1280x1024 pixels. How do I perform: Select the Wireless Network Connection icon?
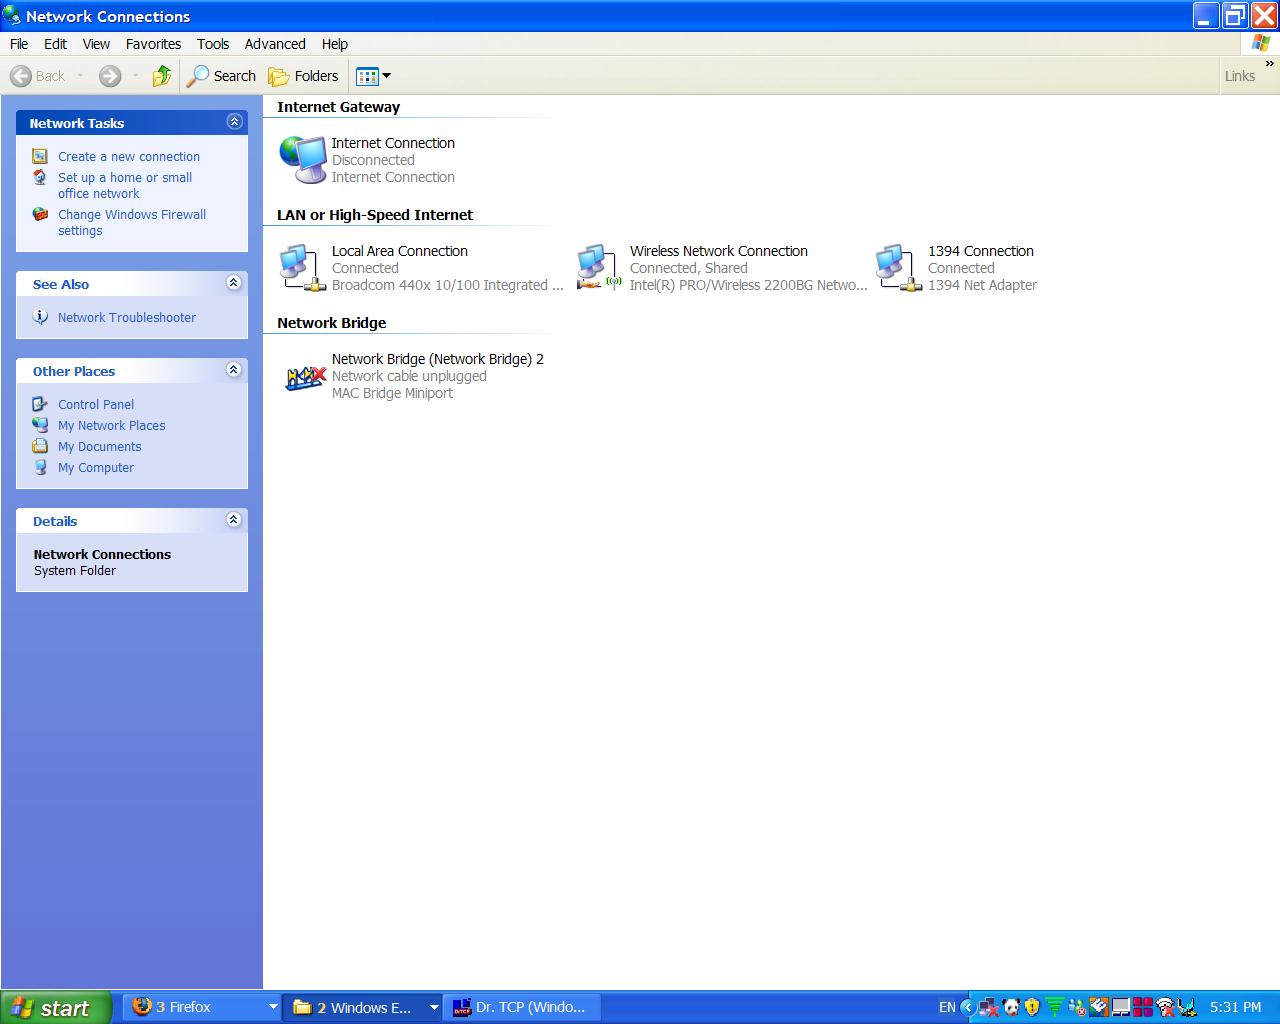(601, 268)
